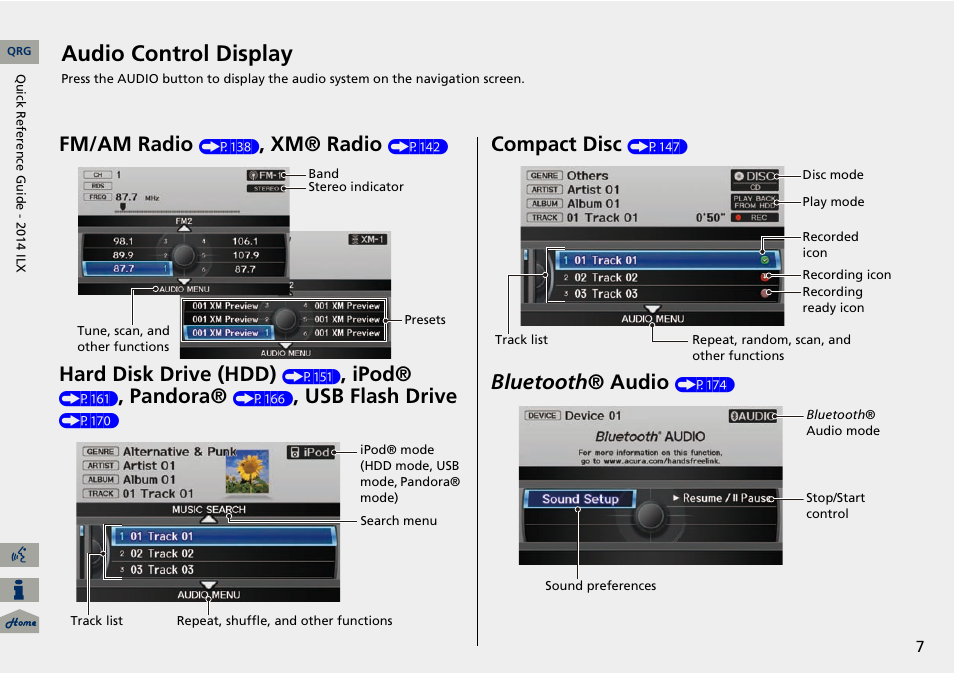Viewport: 954px width, 674px height.
Task: Click the STEREO indicator in radio display
Action: click(x=266, y=189)
